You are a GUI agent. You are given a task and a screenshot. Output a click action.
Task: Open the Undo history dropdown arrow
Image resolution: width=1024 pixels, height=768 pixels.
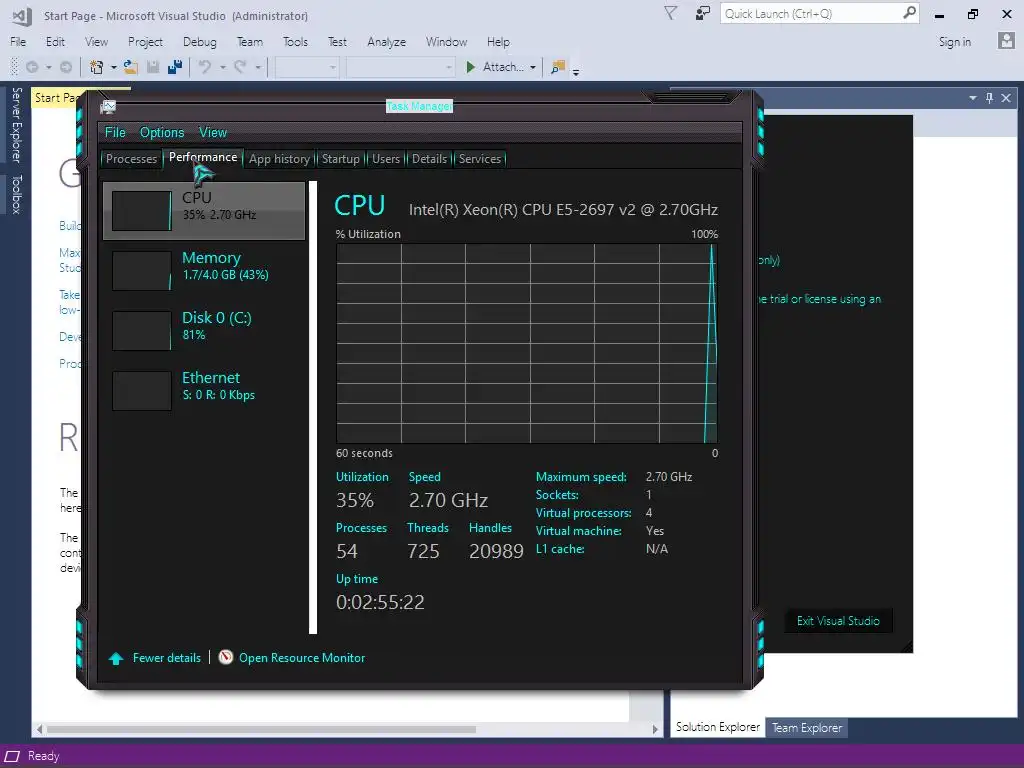[223, 67]
